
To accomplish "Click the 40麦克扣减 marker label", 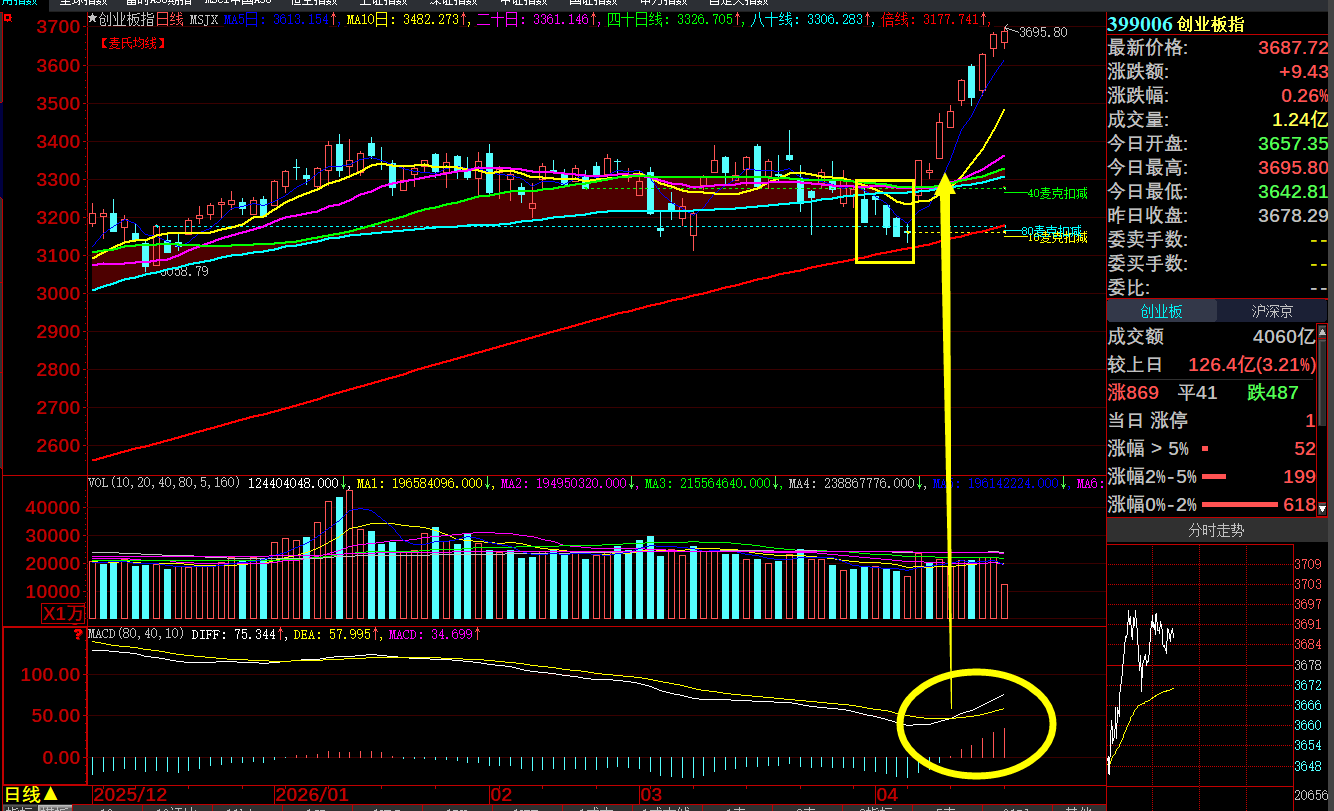I will coord(1057,192).
